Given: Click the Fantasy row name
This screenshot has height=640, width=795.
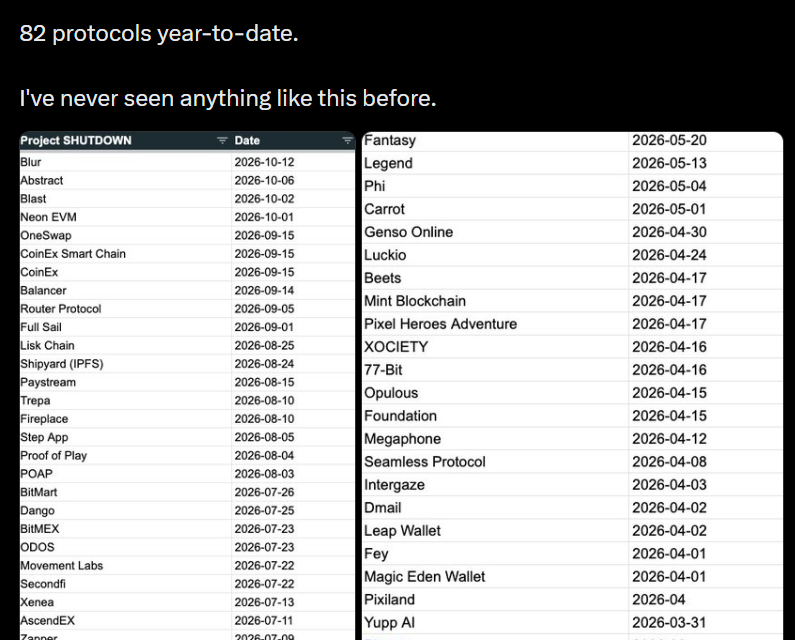Looking at the screenshot, I should (390, 140).
